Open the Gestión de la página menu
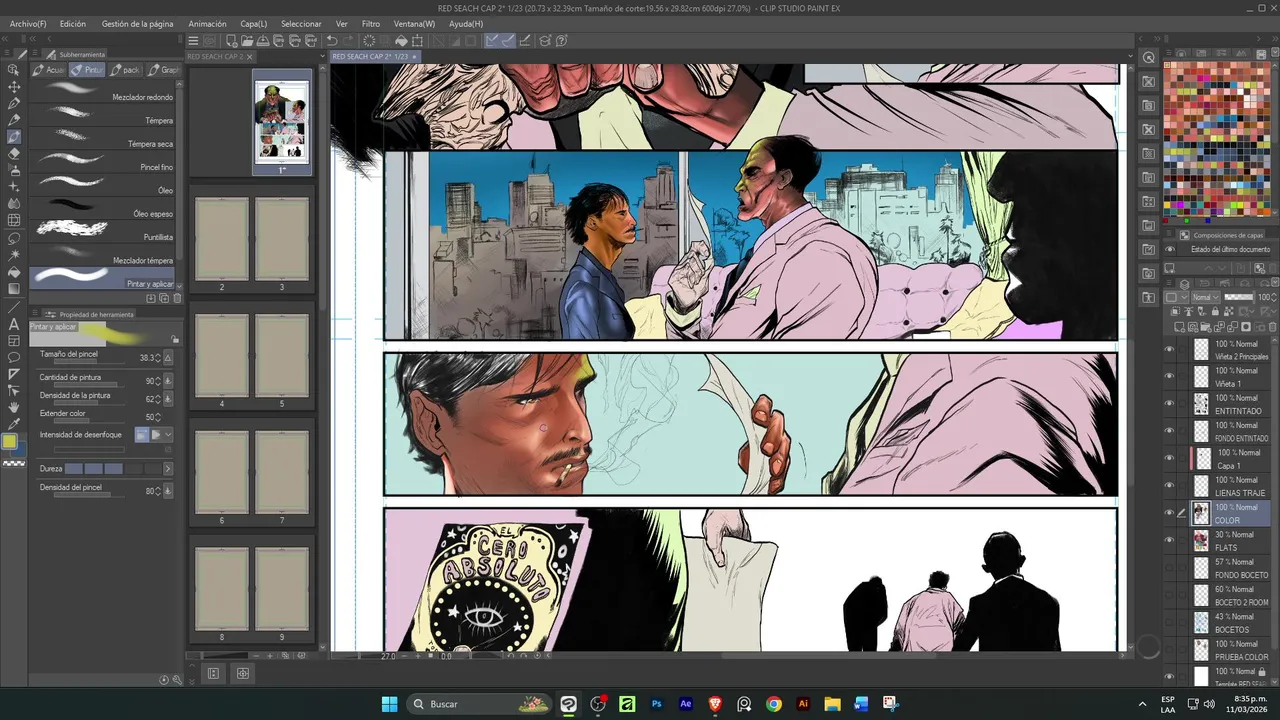The image size is (1280, 720). pyautogui.click(x=137, y=23)
